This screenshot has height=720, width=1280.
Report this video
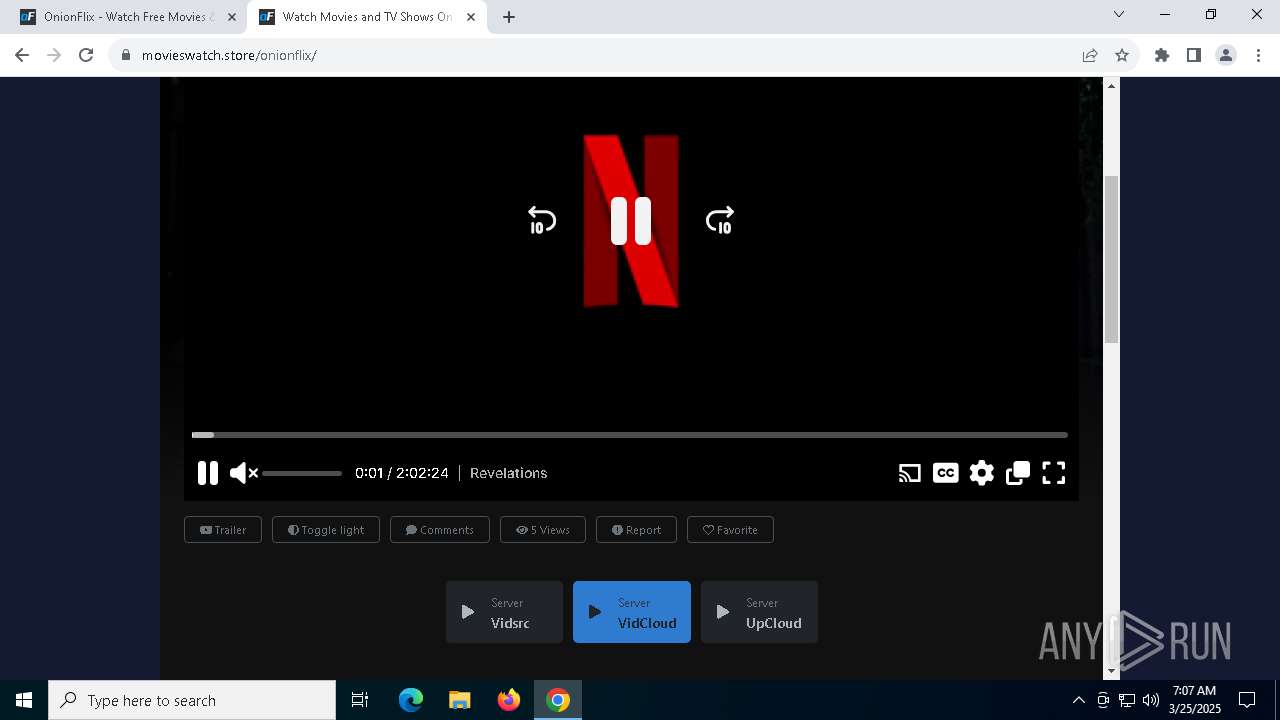tap(636, 530)
